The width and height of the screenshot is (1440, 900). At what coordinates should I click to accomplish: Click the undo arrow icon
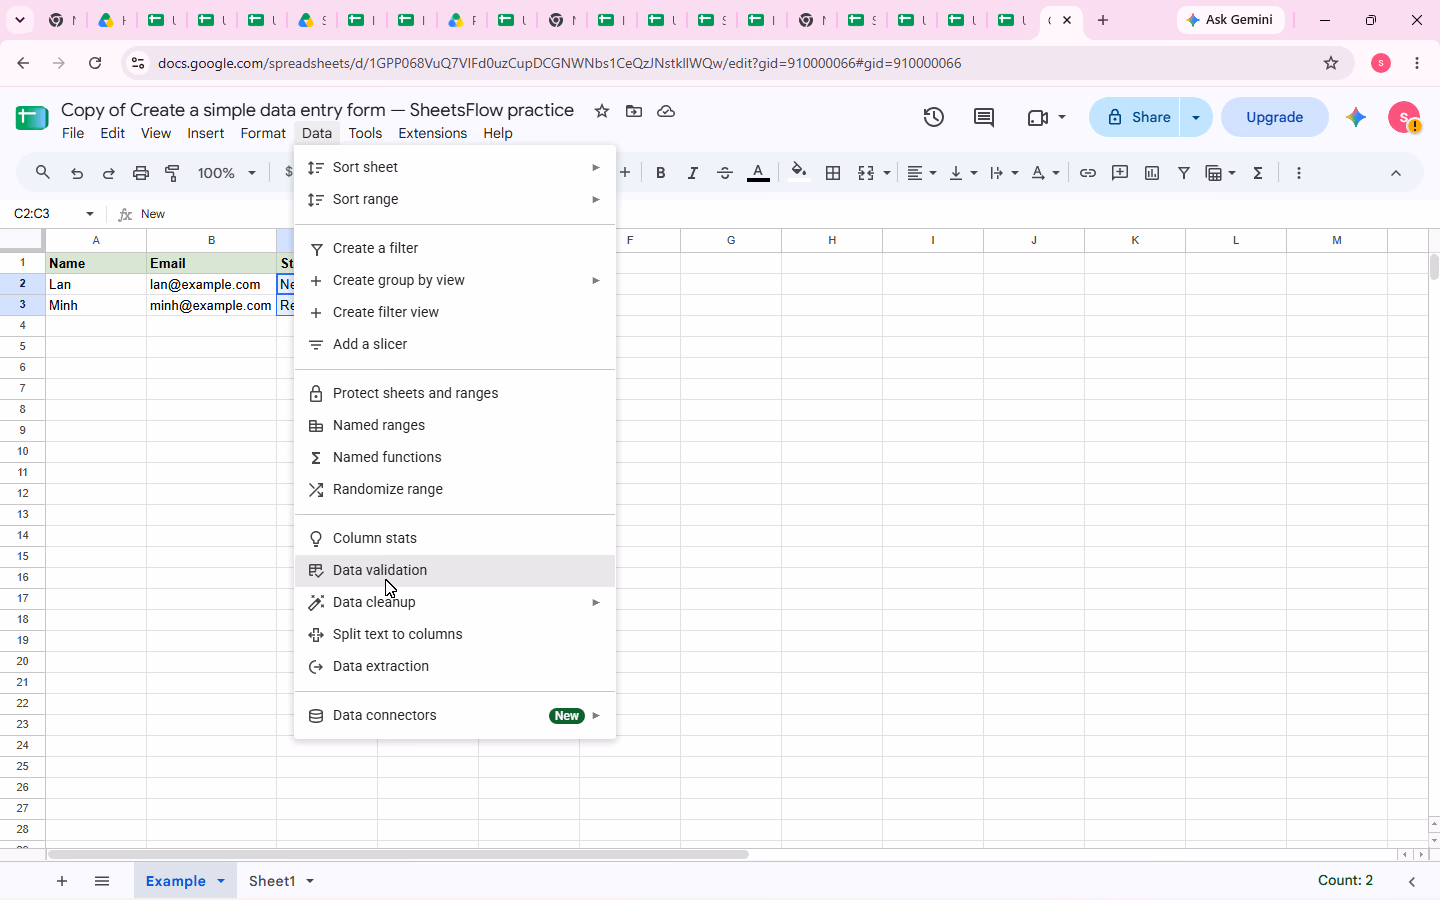pyautogui.click(x=77, y=173)
